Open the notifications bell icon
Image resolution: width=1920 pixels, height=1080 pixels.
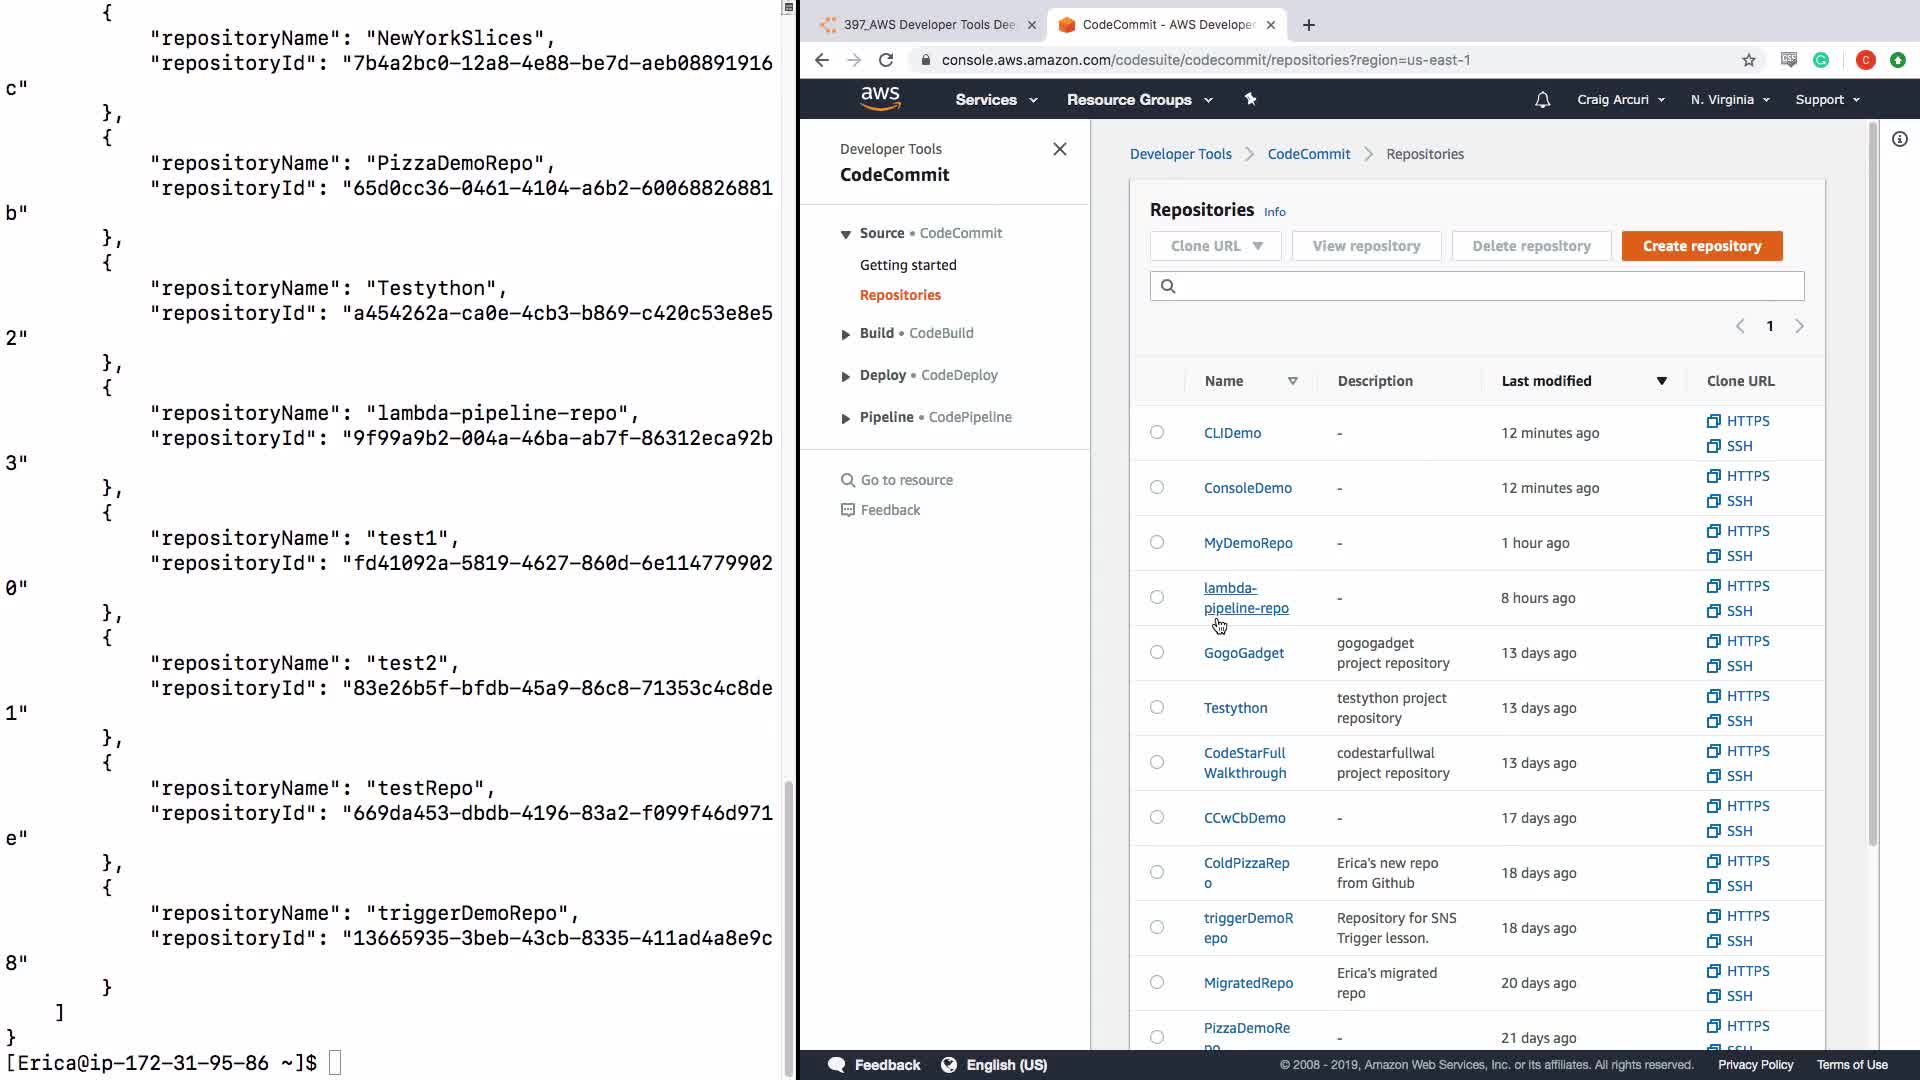coord(1542,100)
